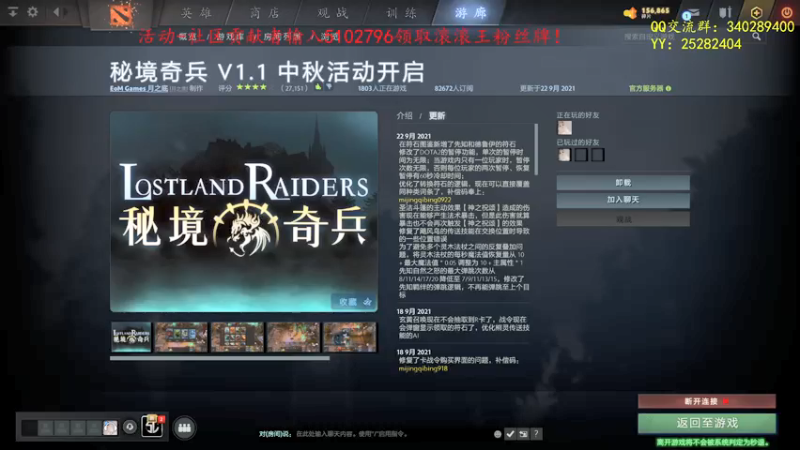Click the search magnifier icon
The width and height of the screenshot is (800, 450).
coord(757,37)
